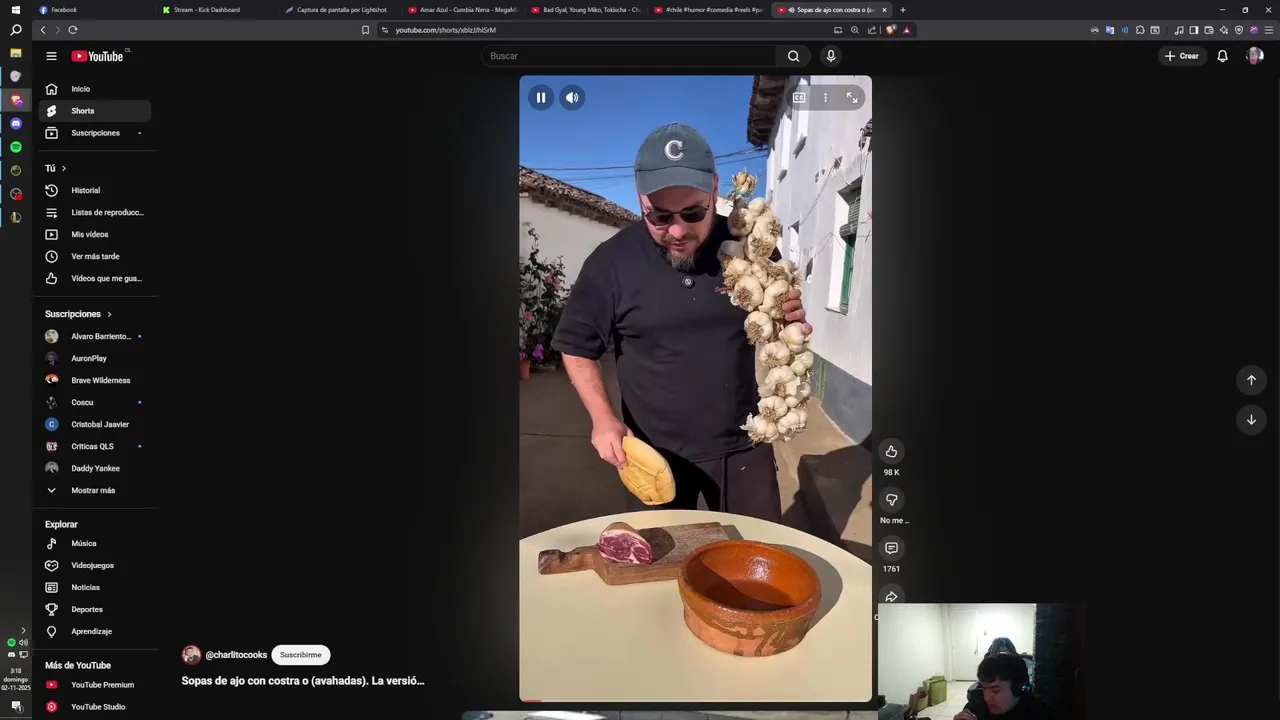
Task: Open Noticias in Explorar
Action: click(94, 587)
